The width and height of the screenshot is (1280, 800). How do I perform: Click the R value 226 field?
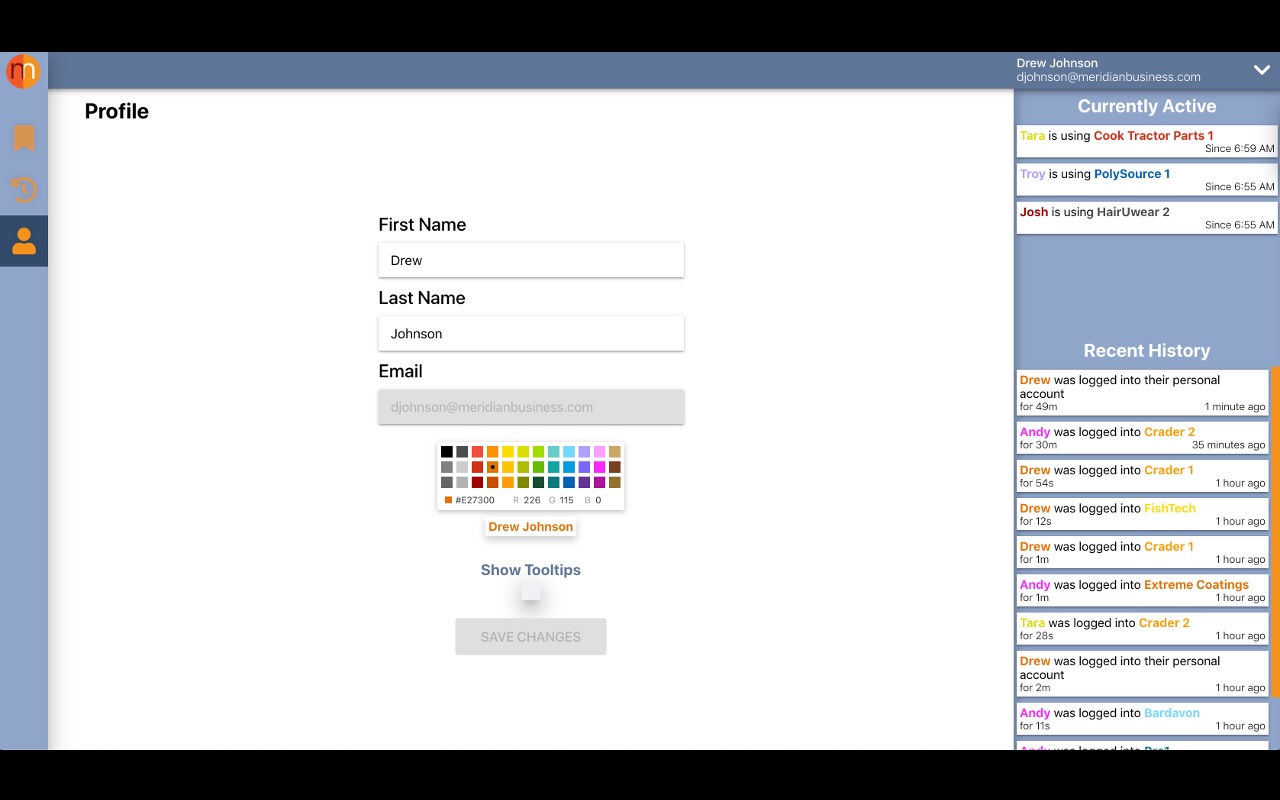(532, 500)
